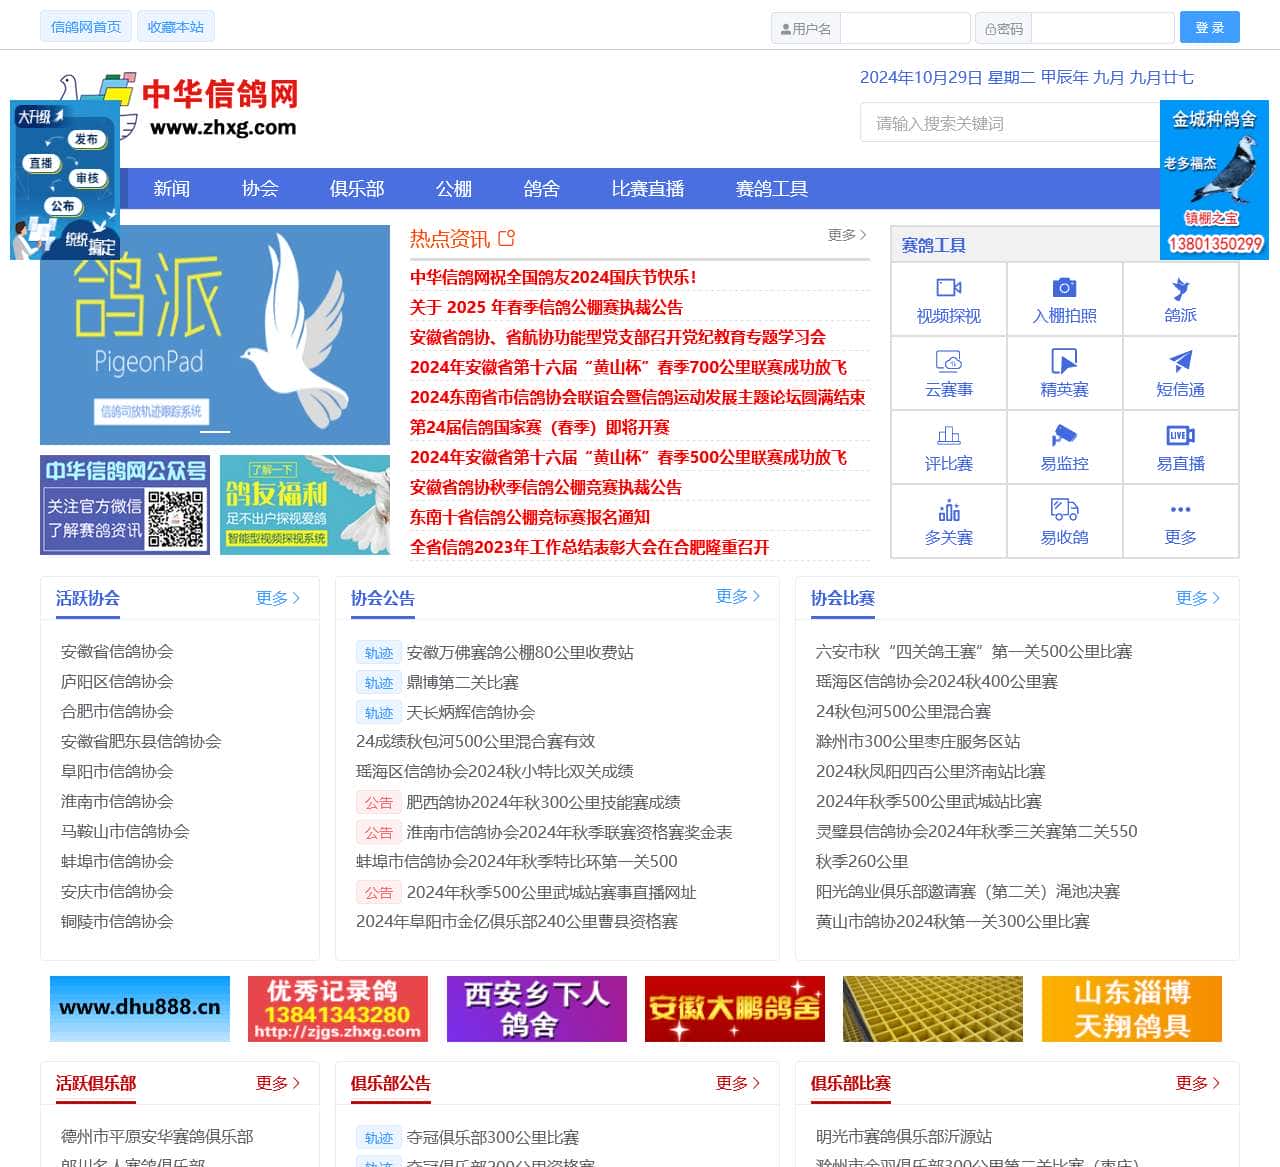The height and width of the screenshot is (1167, 1280).
Task: Click the 金城种鸽舍 floating ad
Action: click(x=1214, y=180)
